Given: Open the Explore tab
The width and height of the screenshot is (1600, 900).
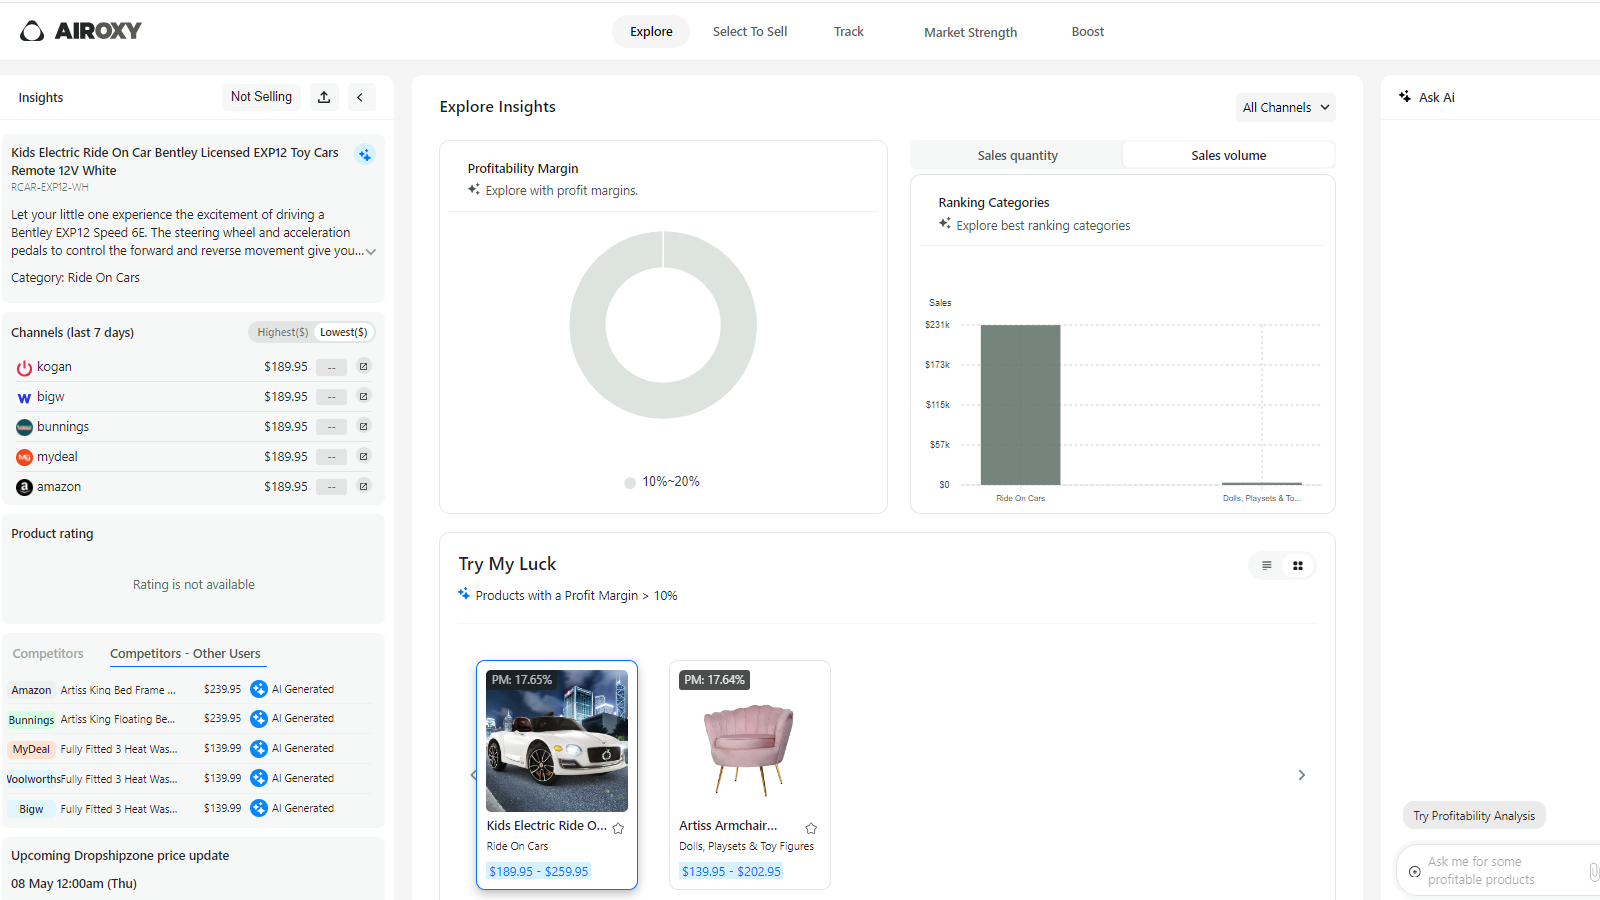Looking at the screenshot, I should tap(651, 32).
